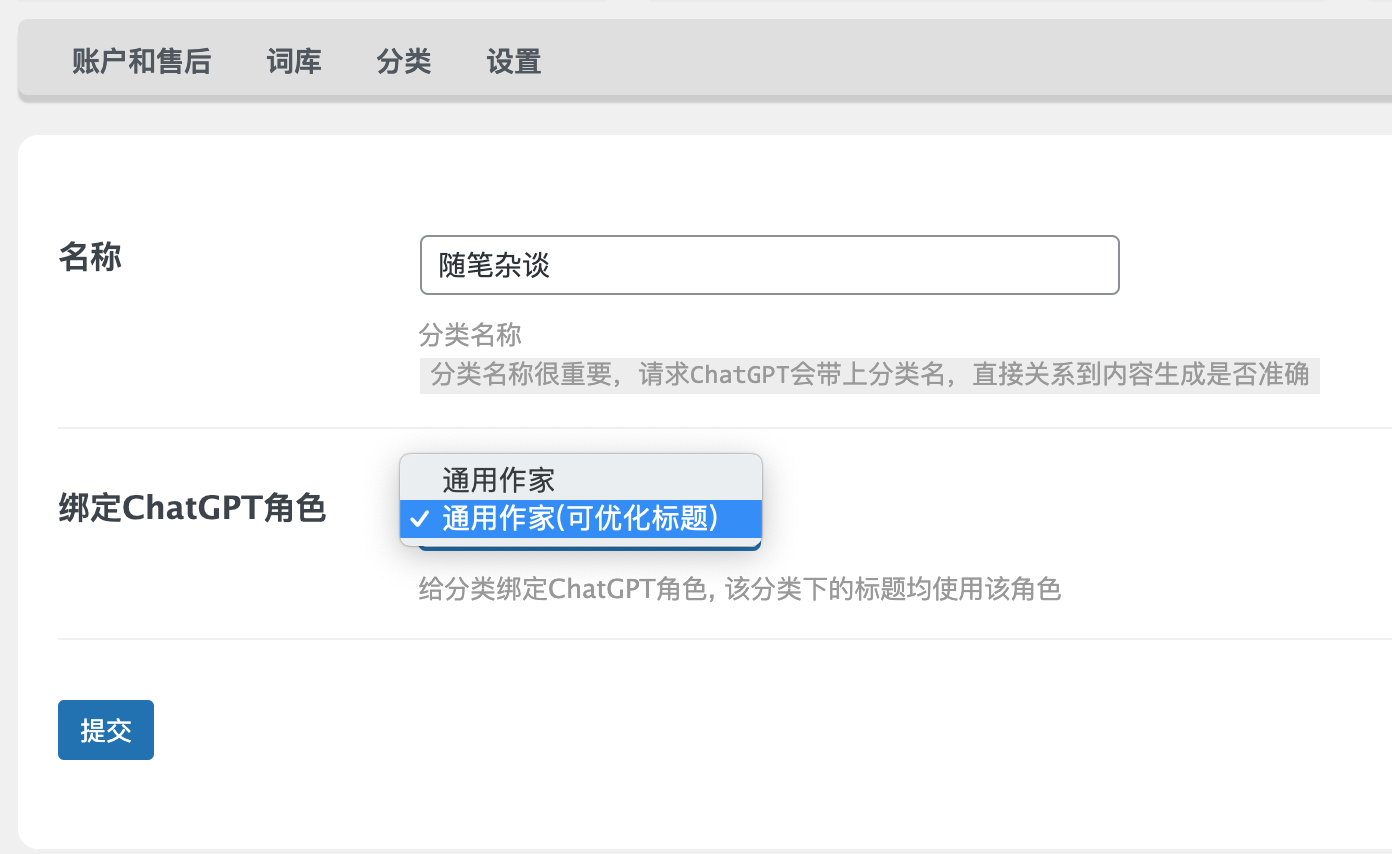
Task: Click the 绑定ChatGPT角色 label
Action: (192, 509)
